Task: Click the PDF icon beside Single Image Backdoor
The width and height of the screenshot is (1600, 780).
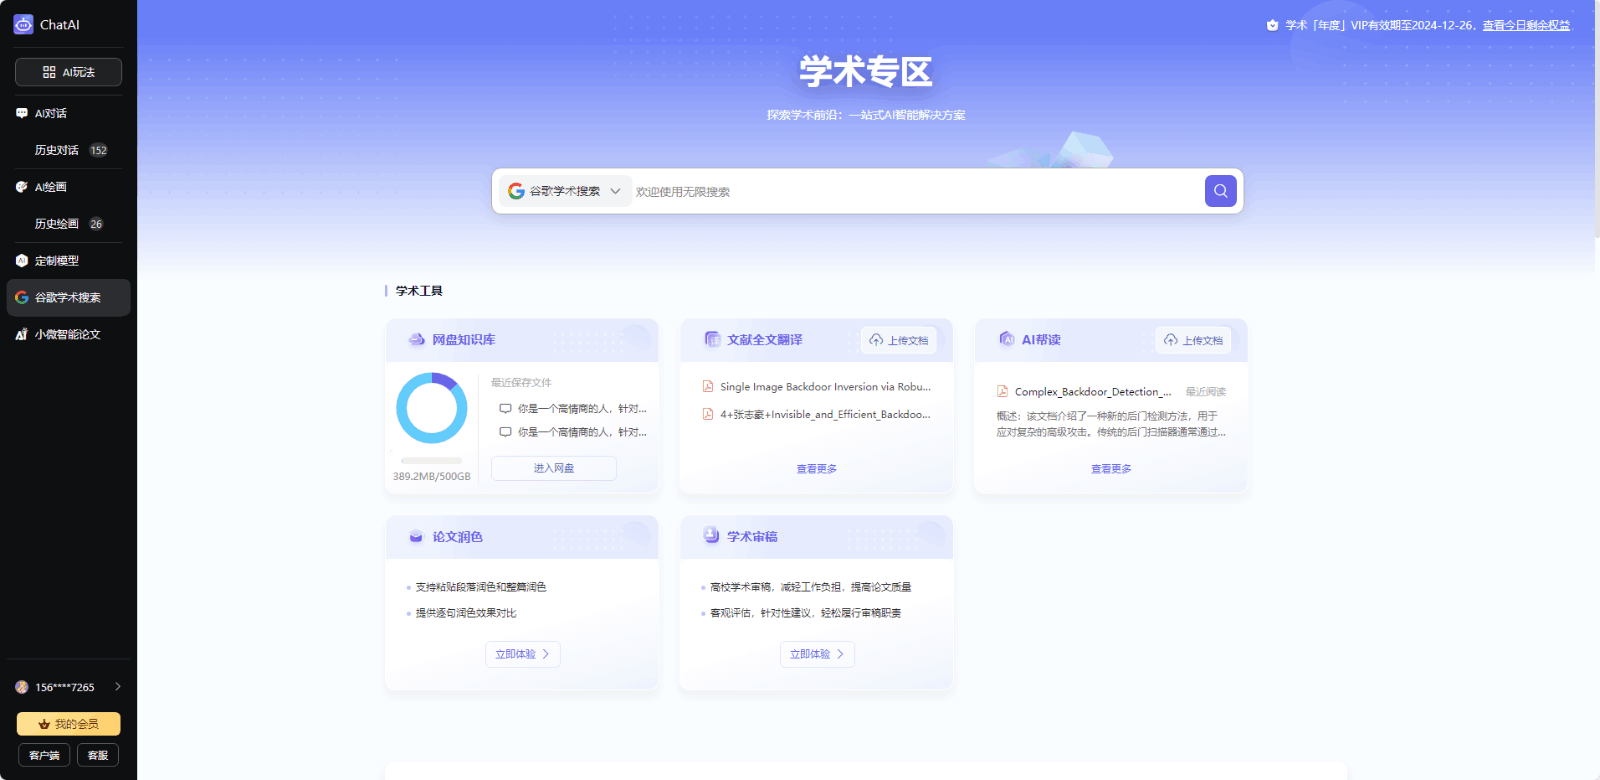Action: coord(708,387)
